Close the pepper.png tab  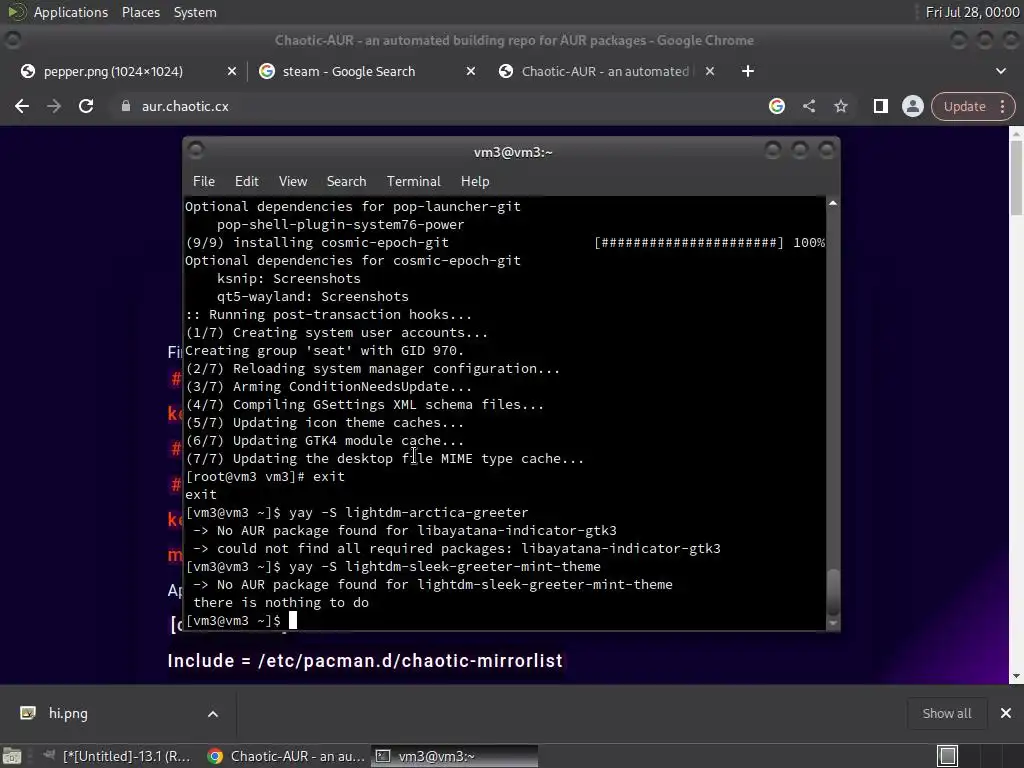pos(231,71)
